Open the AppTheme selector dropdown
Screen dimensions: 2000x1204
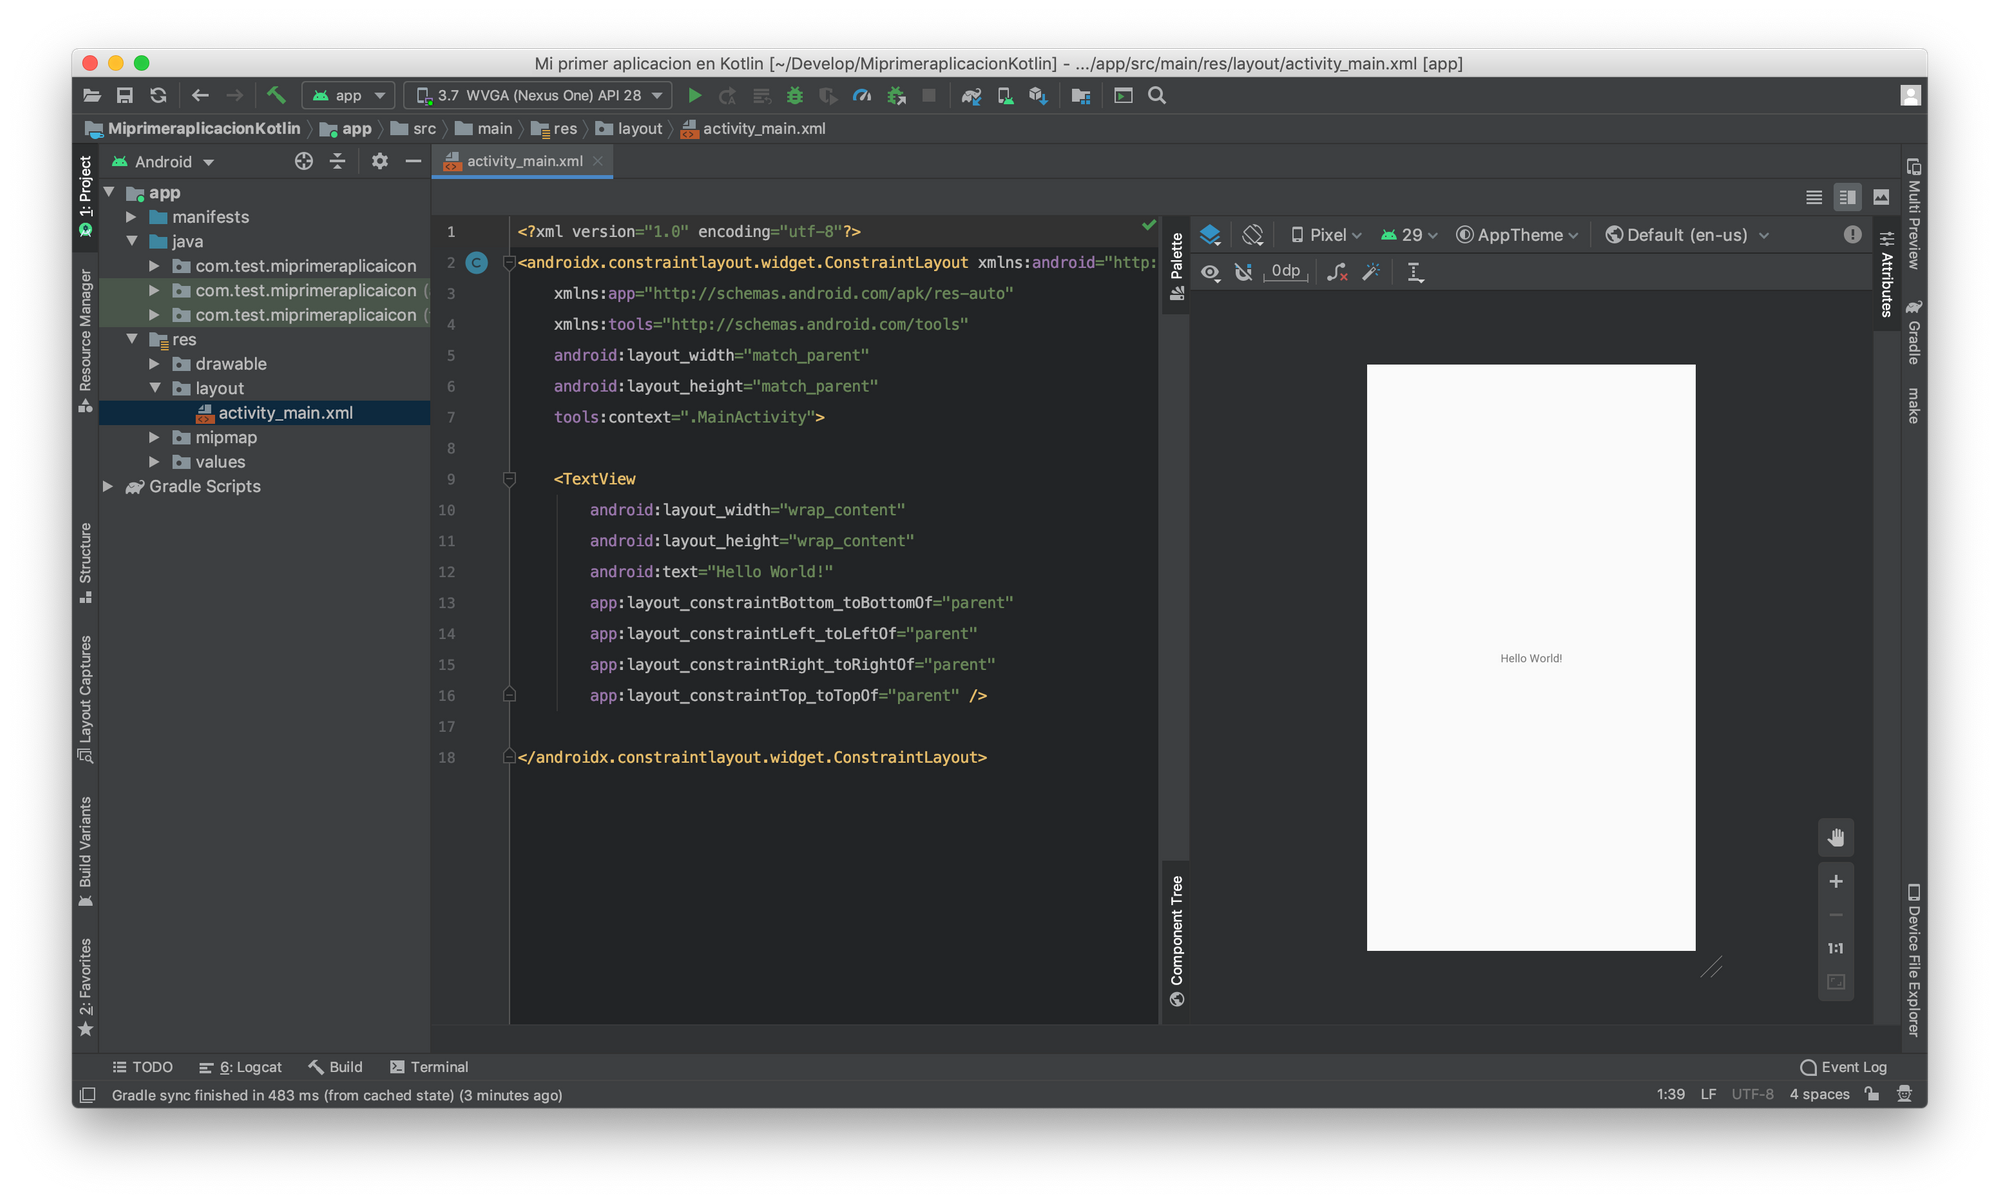(1517, 235)
